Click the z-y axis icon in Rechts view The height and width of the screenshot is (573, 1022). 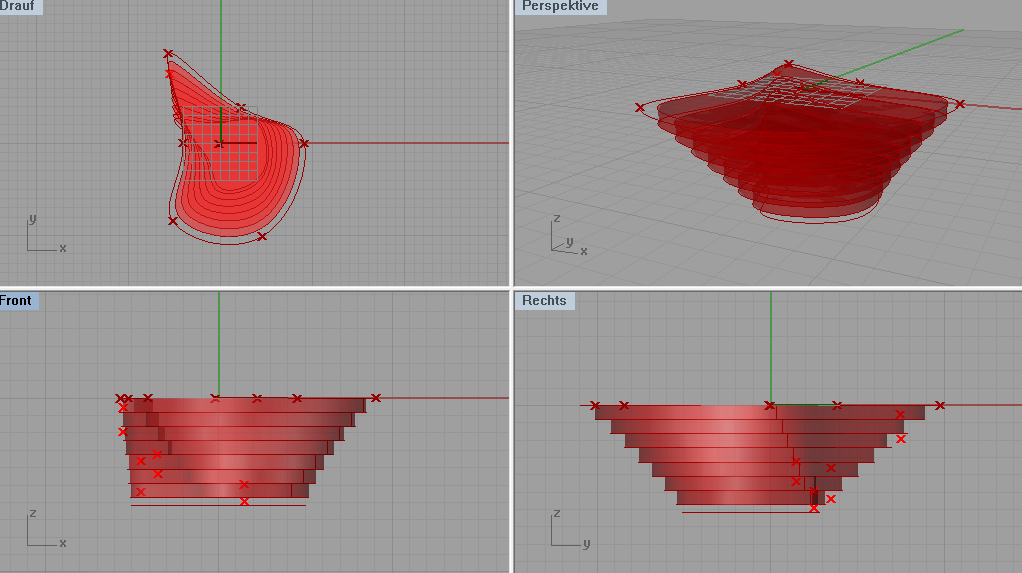(x=570, y=529)
